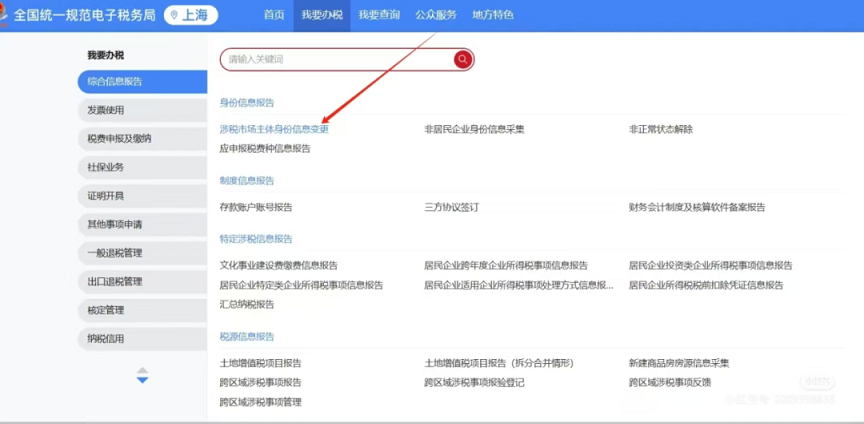Click the tax bureau logo emblem
The width and height of the screenshot is (864, 424).
(x=5, y=15)
